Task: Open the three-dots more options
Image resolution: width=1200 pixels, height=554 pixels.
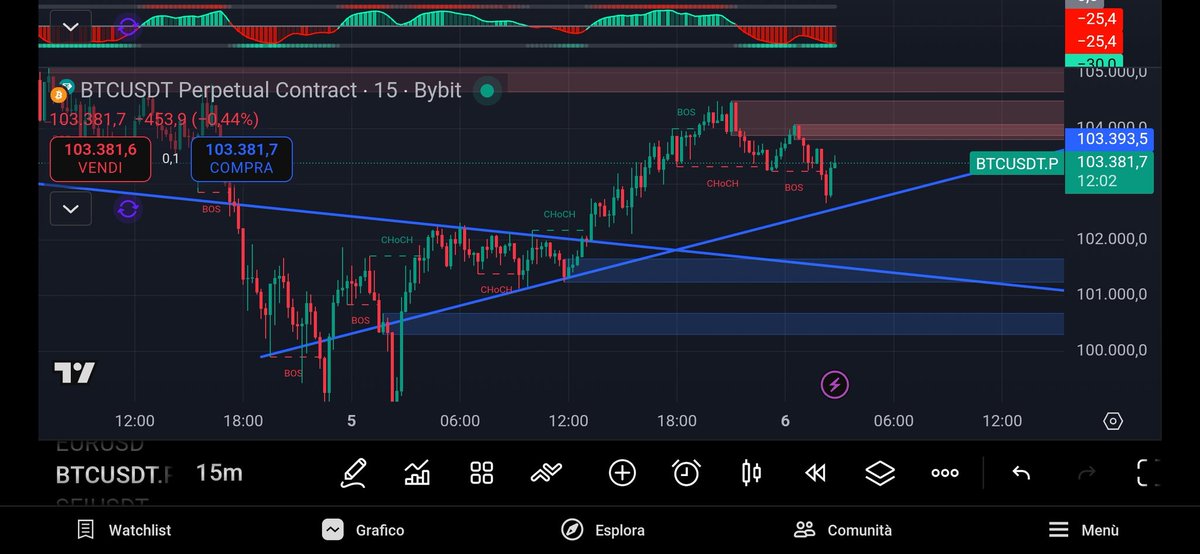Action: [x=945, y=473]
